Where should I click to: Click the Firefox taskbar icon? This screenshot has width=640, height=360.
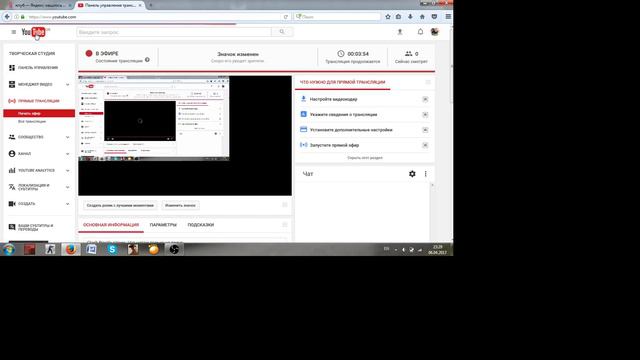point(71,249)
